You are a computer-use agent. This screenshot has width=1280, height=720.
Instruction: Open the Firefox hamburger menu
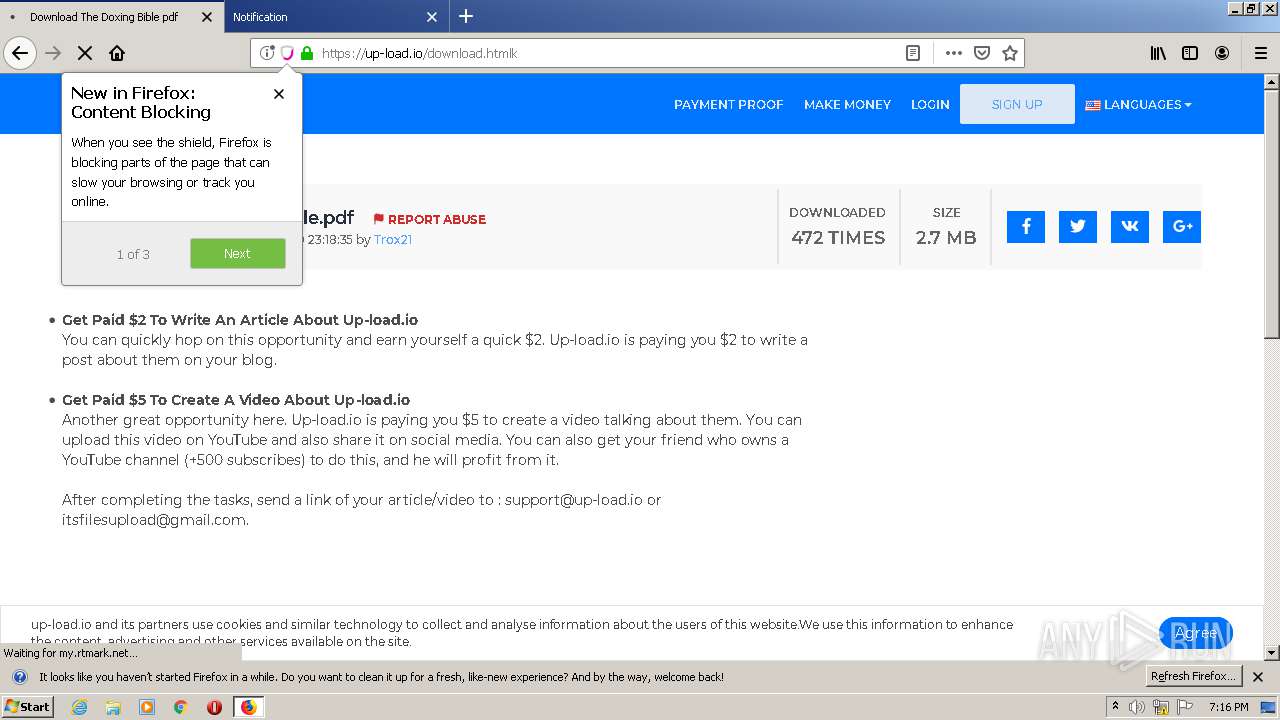coord(1261,53)
